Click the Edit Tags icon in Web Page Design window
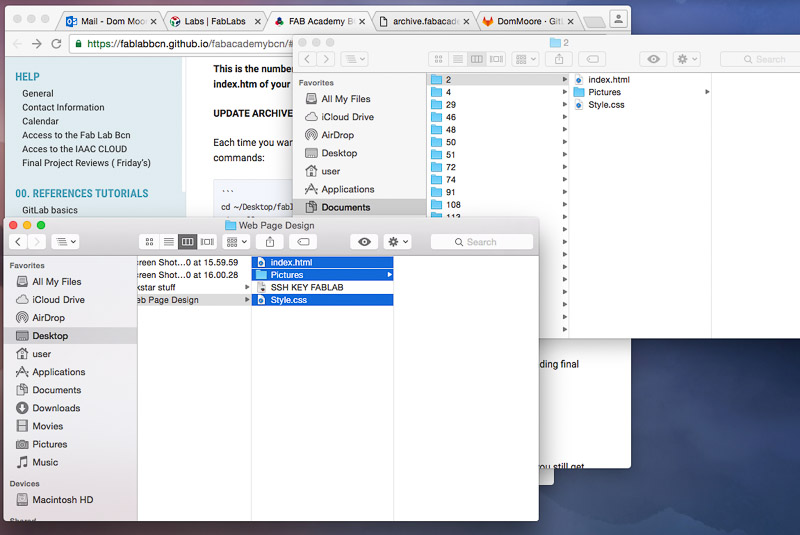800x535 pixels. 303,242
